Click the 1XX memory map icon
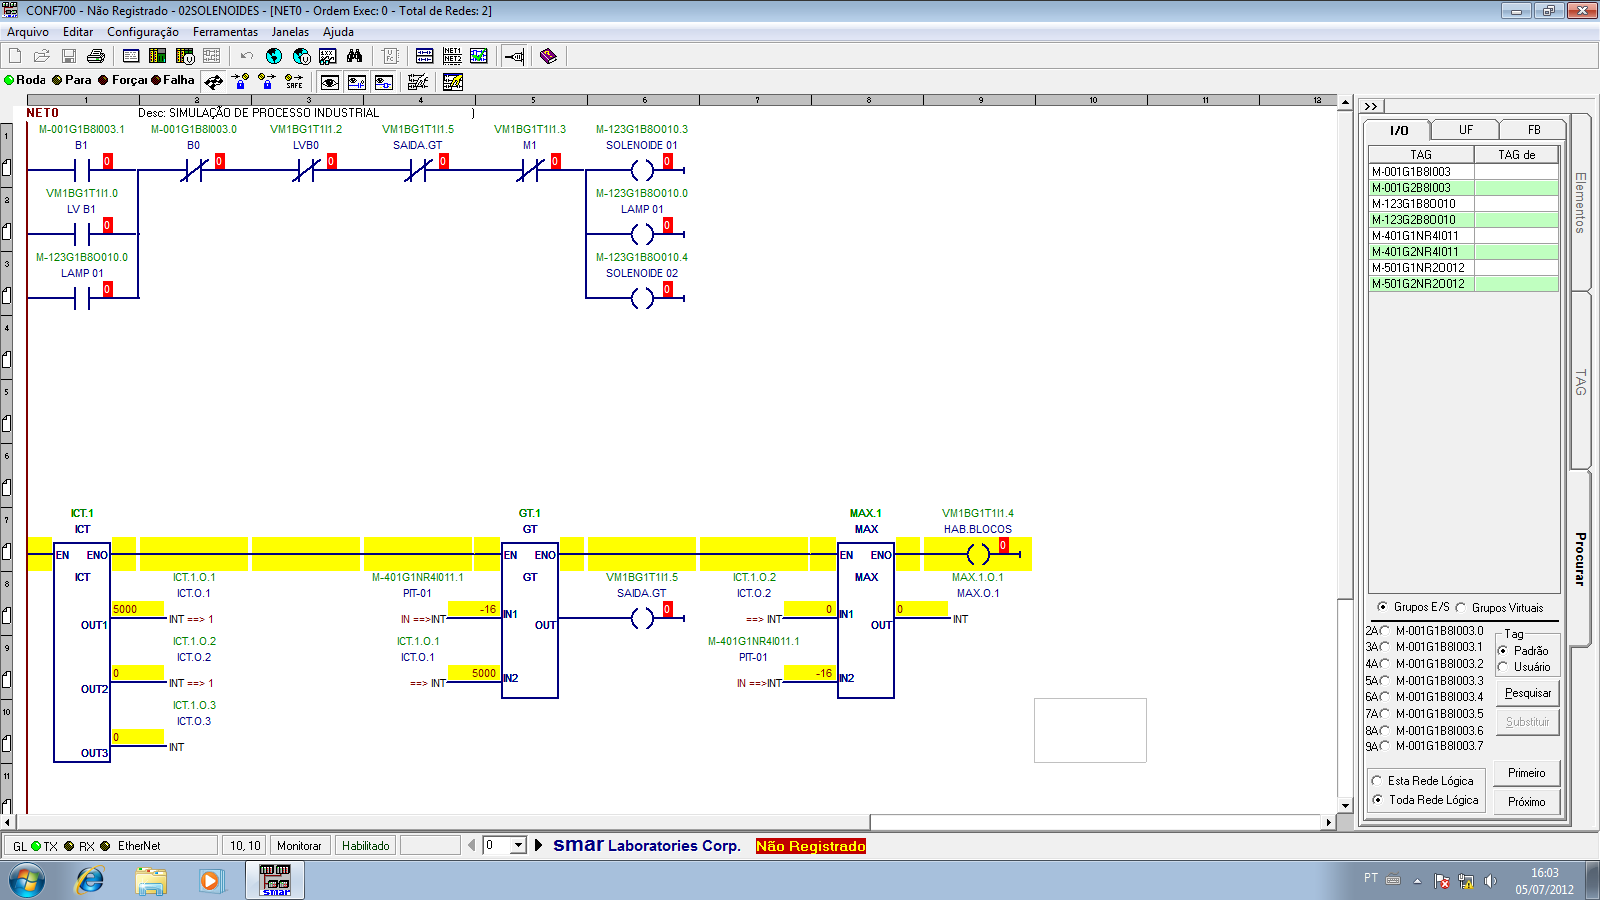Image resolution: width=1600 pixels, height=900 pixels. [x=328, y=56]
